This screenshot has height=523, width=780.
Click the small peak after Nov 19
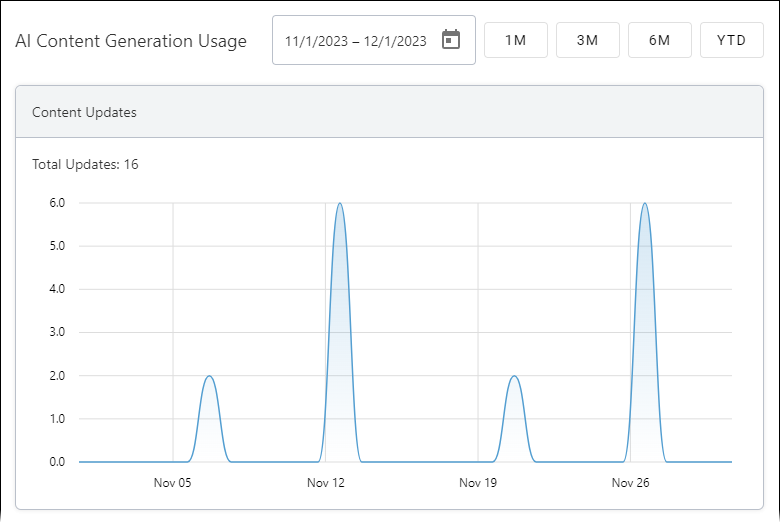(x=514, y=377)
